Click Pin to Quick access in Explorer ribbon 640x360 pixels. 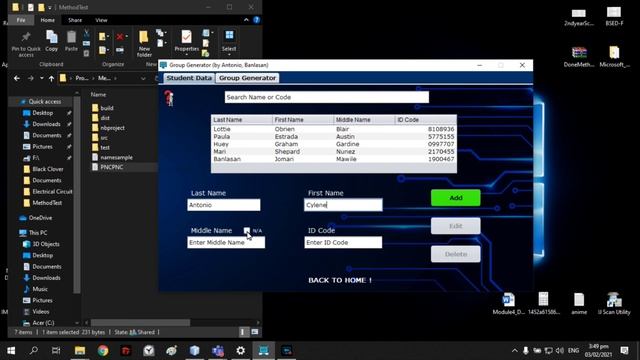pyautogui.click(x=26, y=44)
